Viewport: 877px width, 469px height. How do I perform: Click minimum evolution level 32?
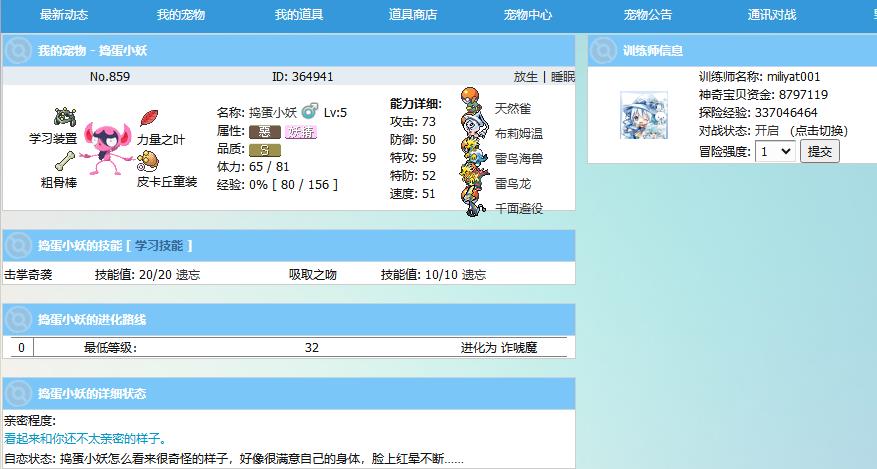312,348
